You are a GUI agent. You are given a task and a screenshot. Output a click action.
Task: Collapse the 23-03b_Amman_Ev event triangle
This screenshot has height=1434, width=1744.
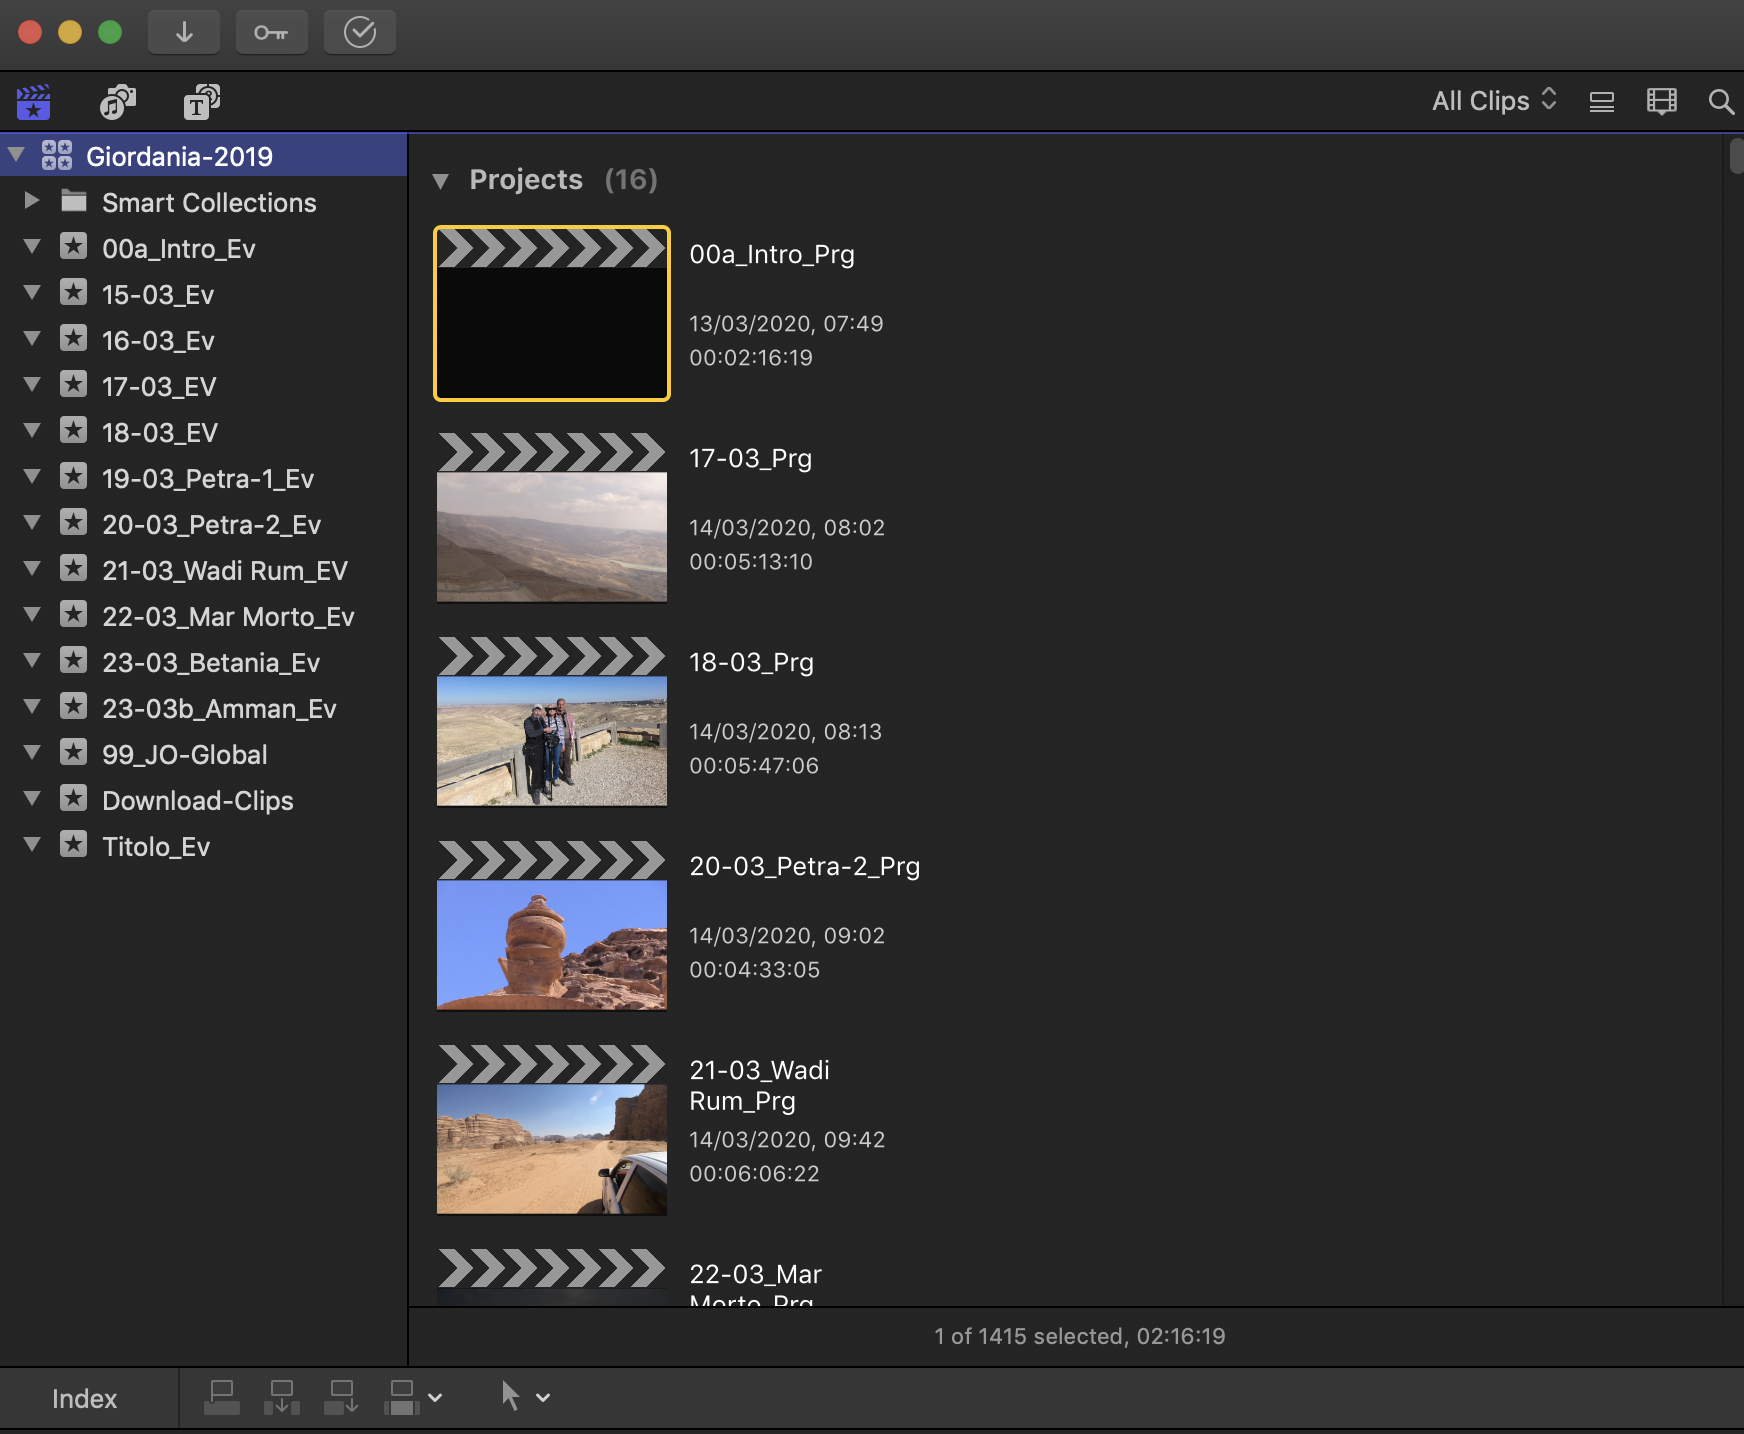tap(32, 706)
